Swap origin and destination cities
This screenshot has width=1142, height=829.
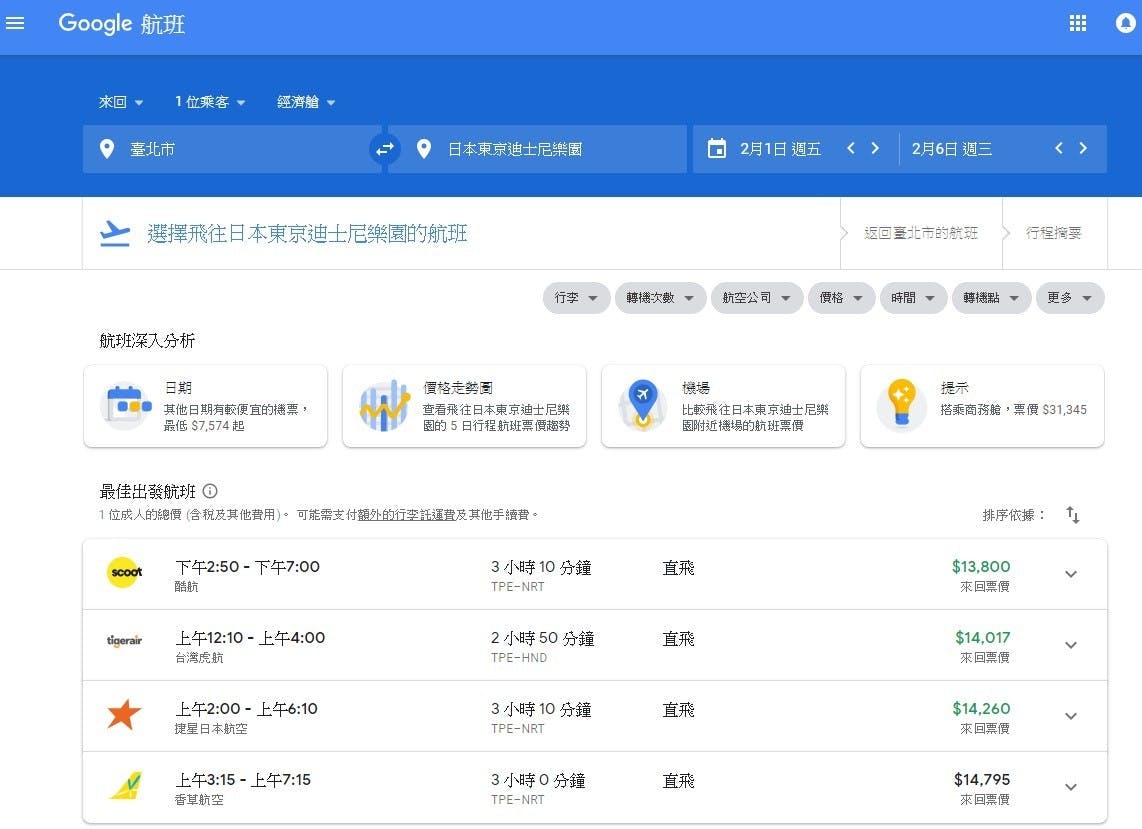(385, 149)
